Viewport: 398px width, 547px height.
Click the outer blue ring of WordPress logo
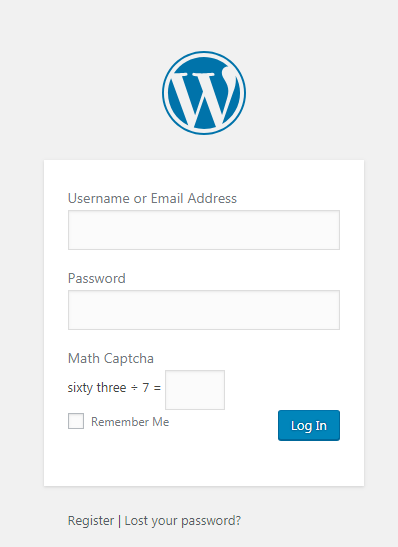pos(204,53)
